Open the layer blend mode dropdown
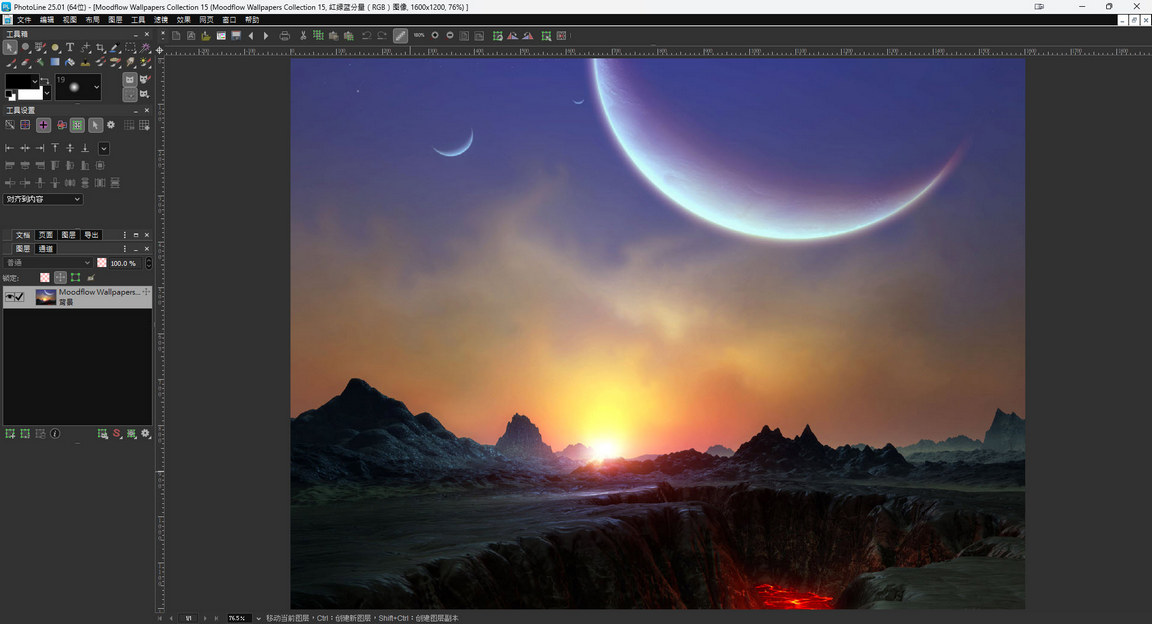The width and height of the screenshot is (1152, 624). (48, 263)
